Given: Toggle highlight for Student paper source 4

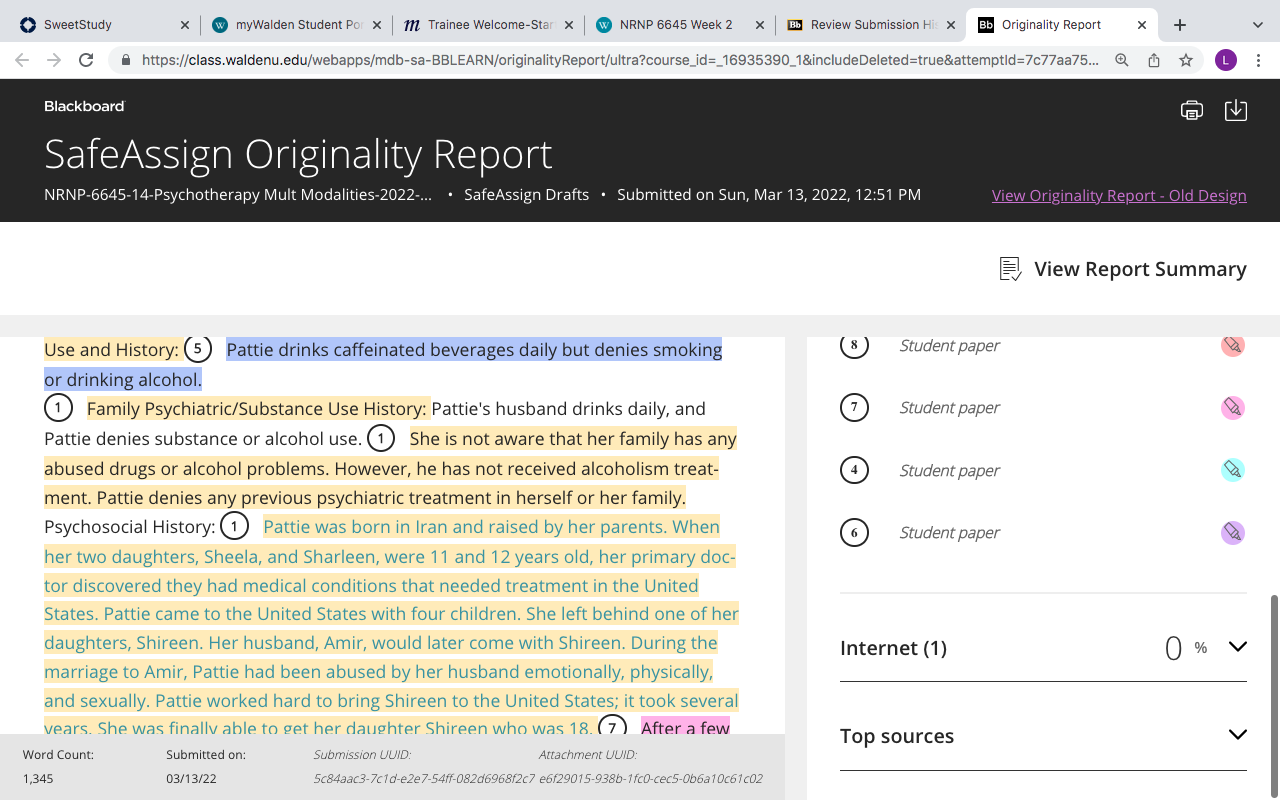Looking at the screenshot, I should tap(1233, 470).
